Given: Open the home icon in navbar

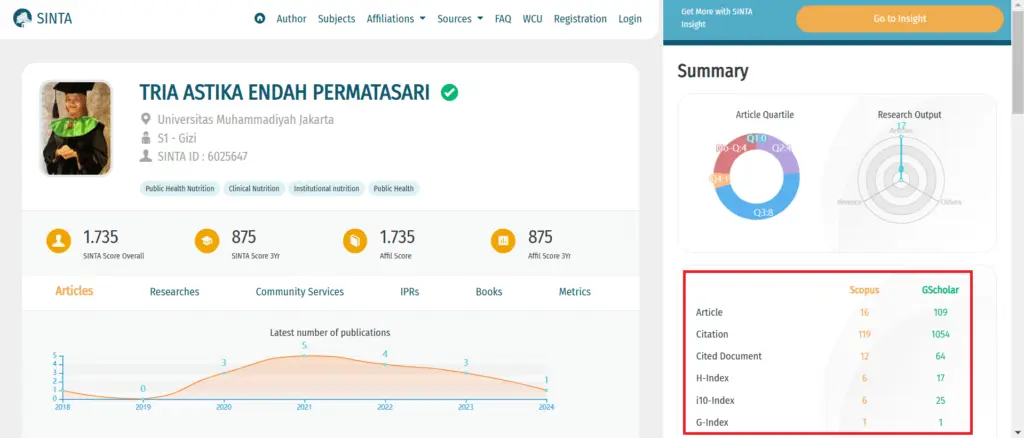Looking at the screenshot, I should (x=260, y=18).
